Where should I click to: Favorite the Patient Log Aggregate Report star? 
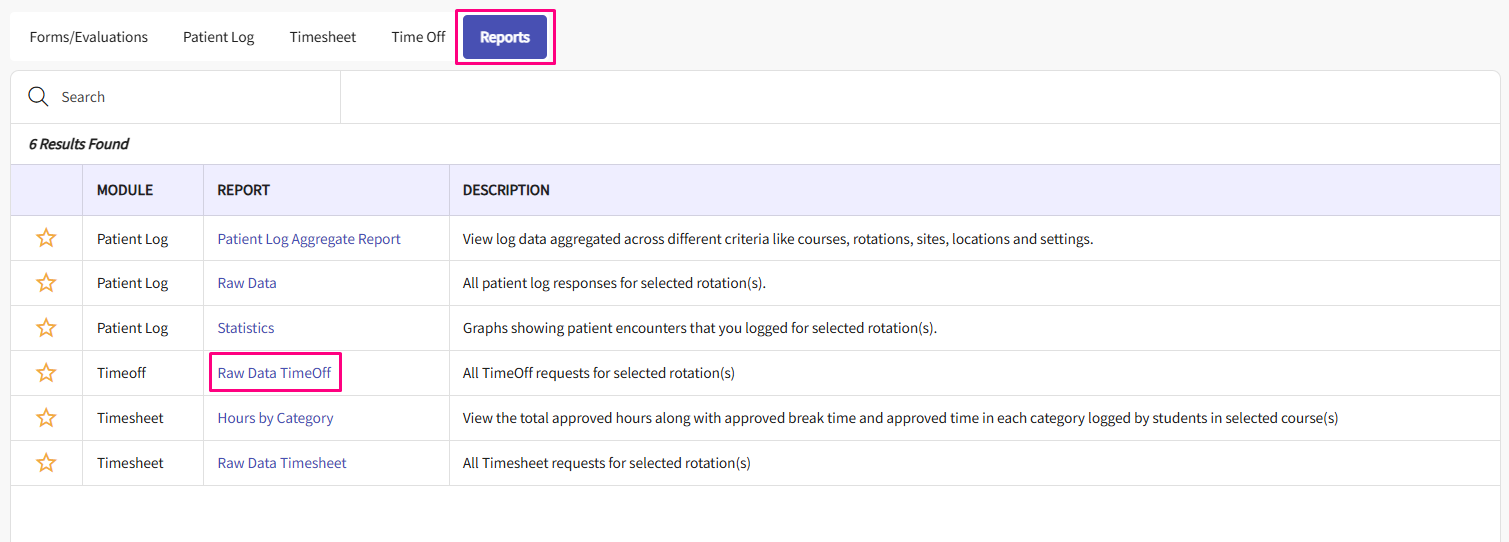(x=46, y=238)
